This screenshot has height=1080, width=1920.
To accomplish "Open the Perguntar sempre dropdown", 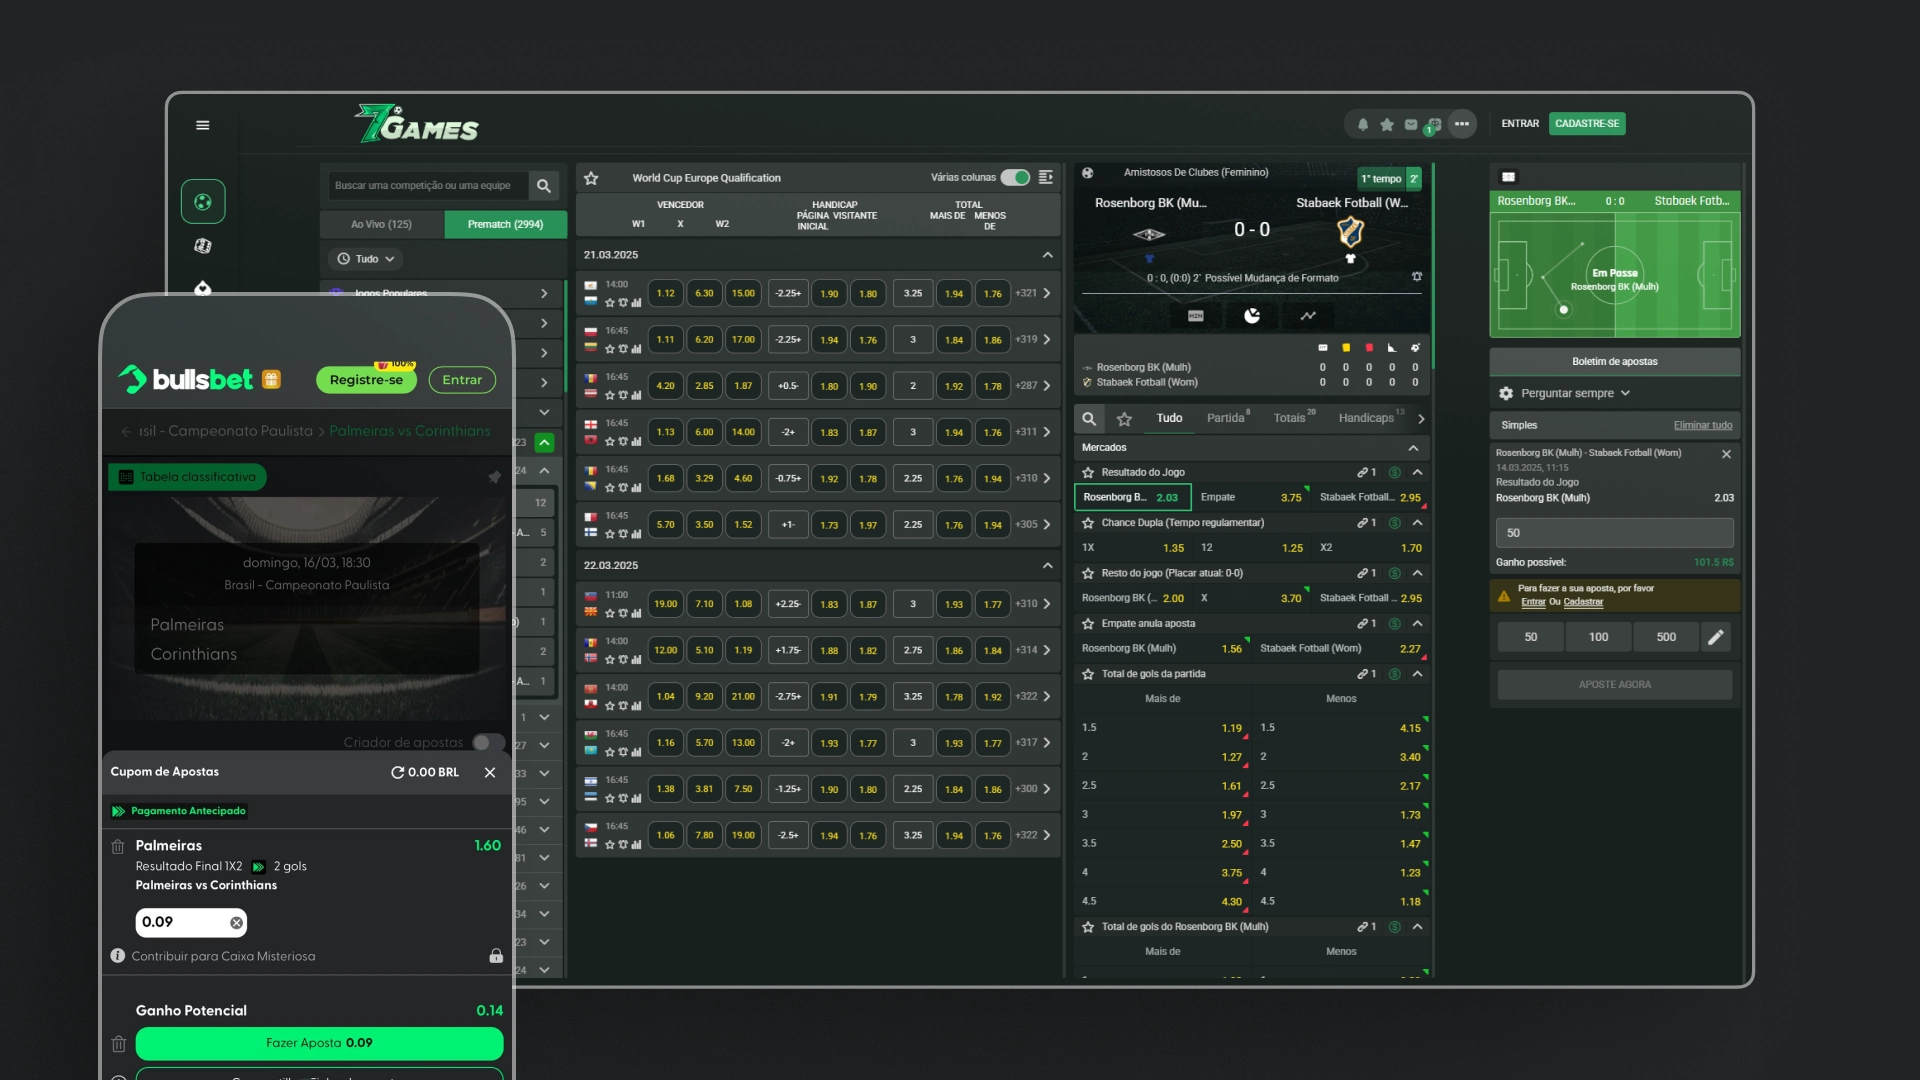I will tap(1575, 393).
